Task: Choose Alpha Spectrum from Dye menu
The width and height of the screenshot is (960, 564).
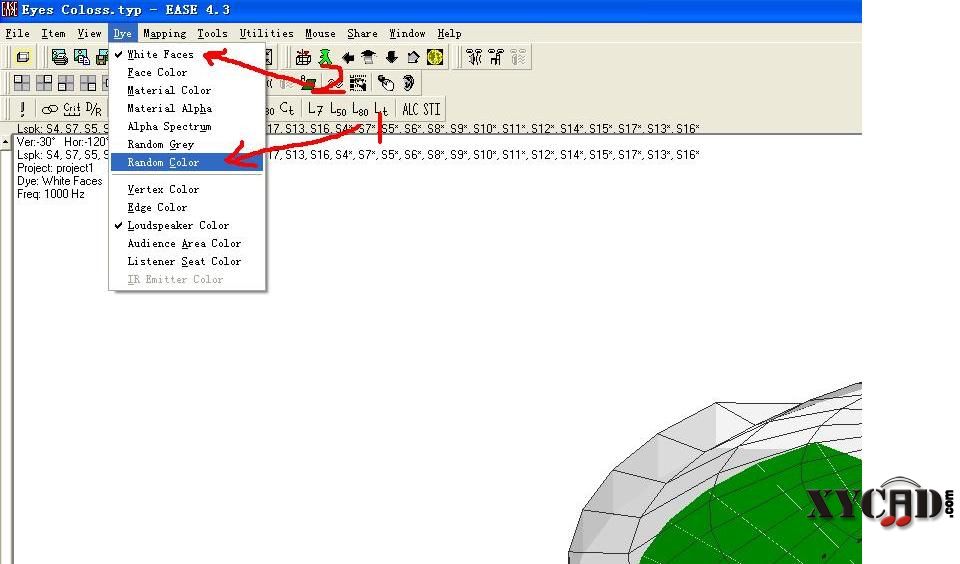Action: point(187,126)
